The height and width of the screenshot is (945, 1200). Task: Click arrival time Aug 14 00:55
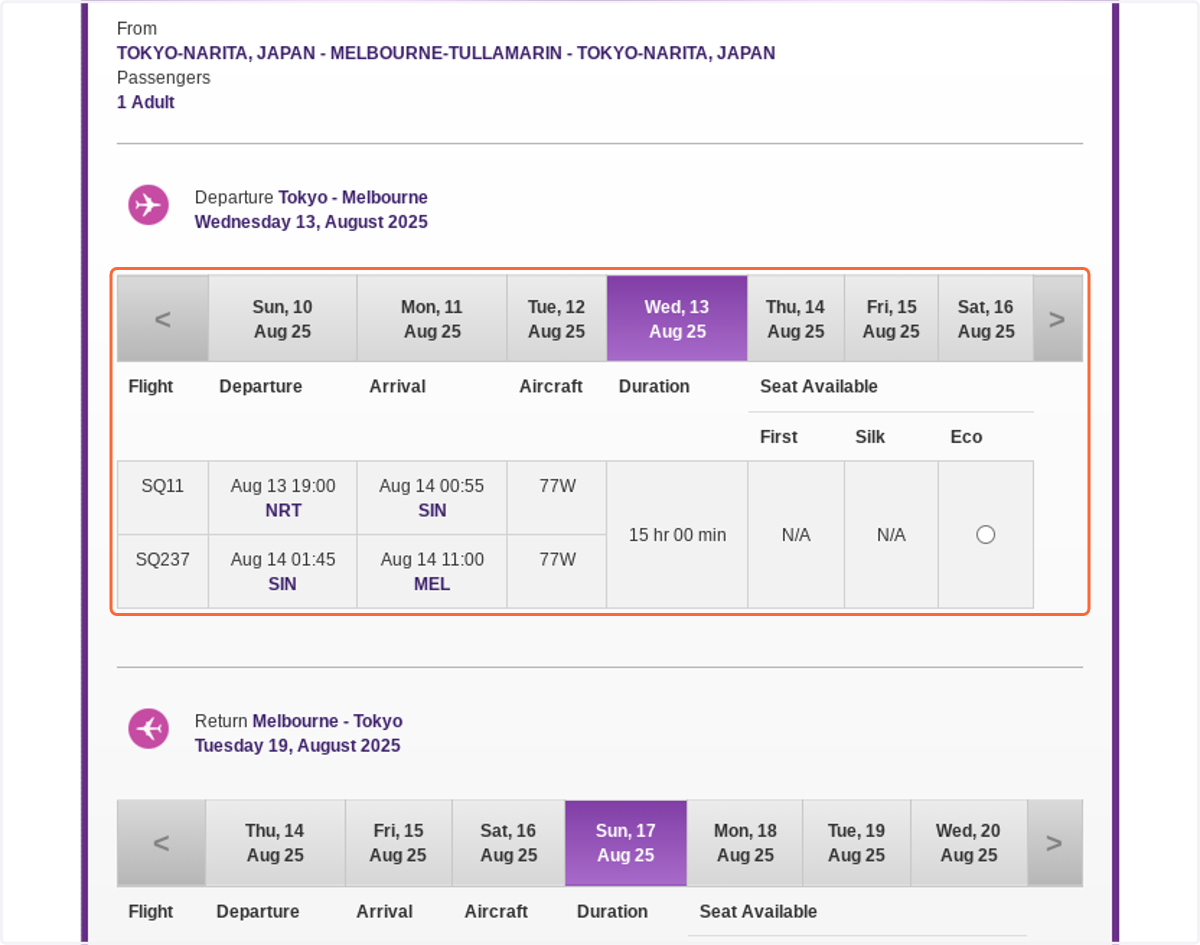(x=432, y=486)
